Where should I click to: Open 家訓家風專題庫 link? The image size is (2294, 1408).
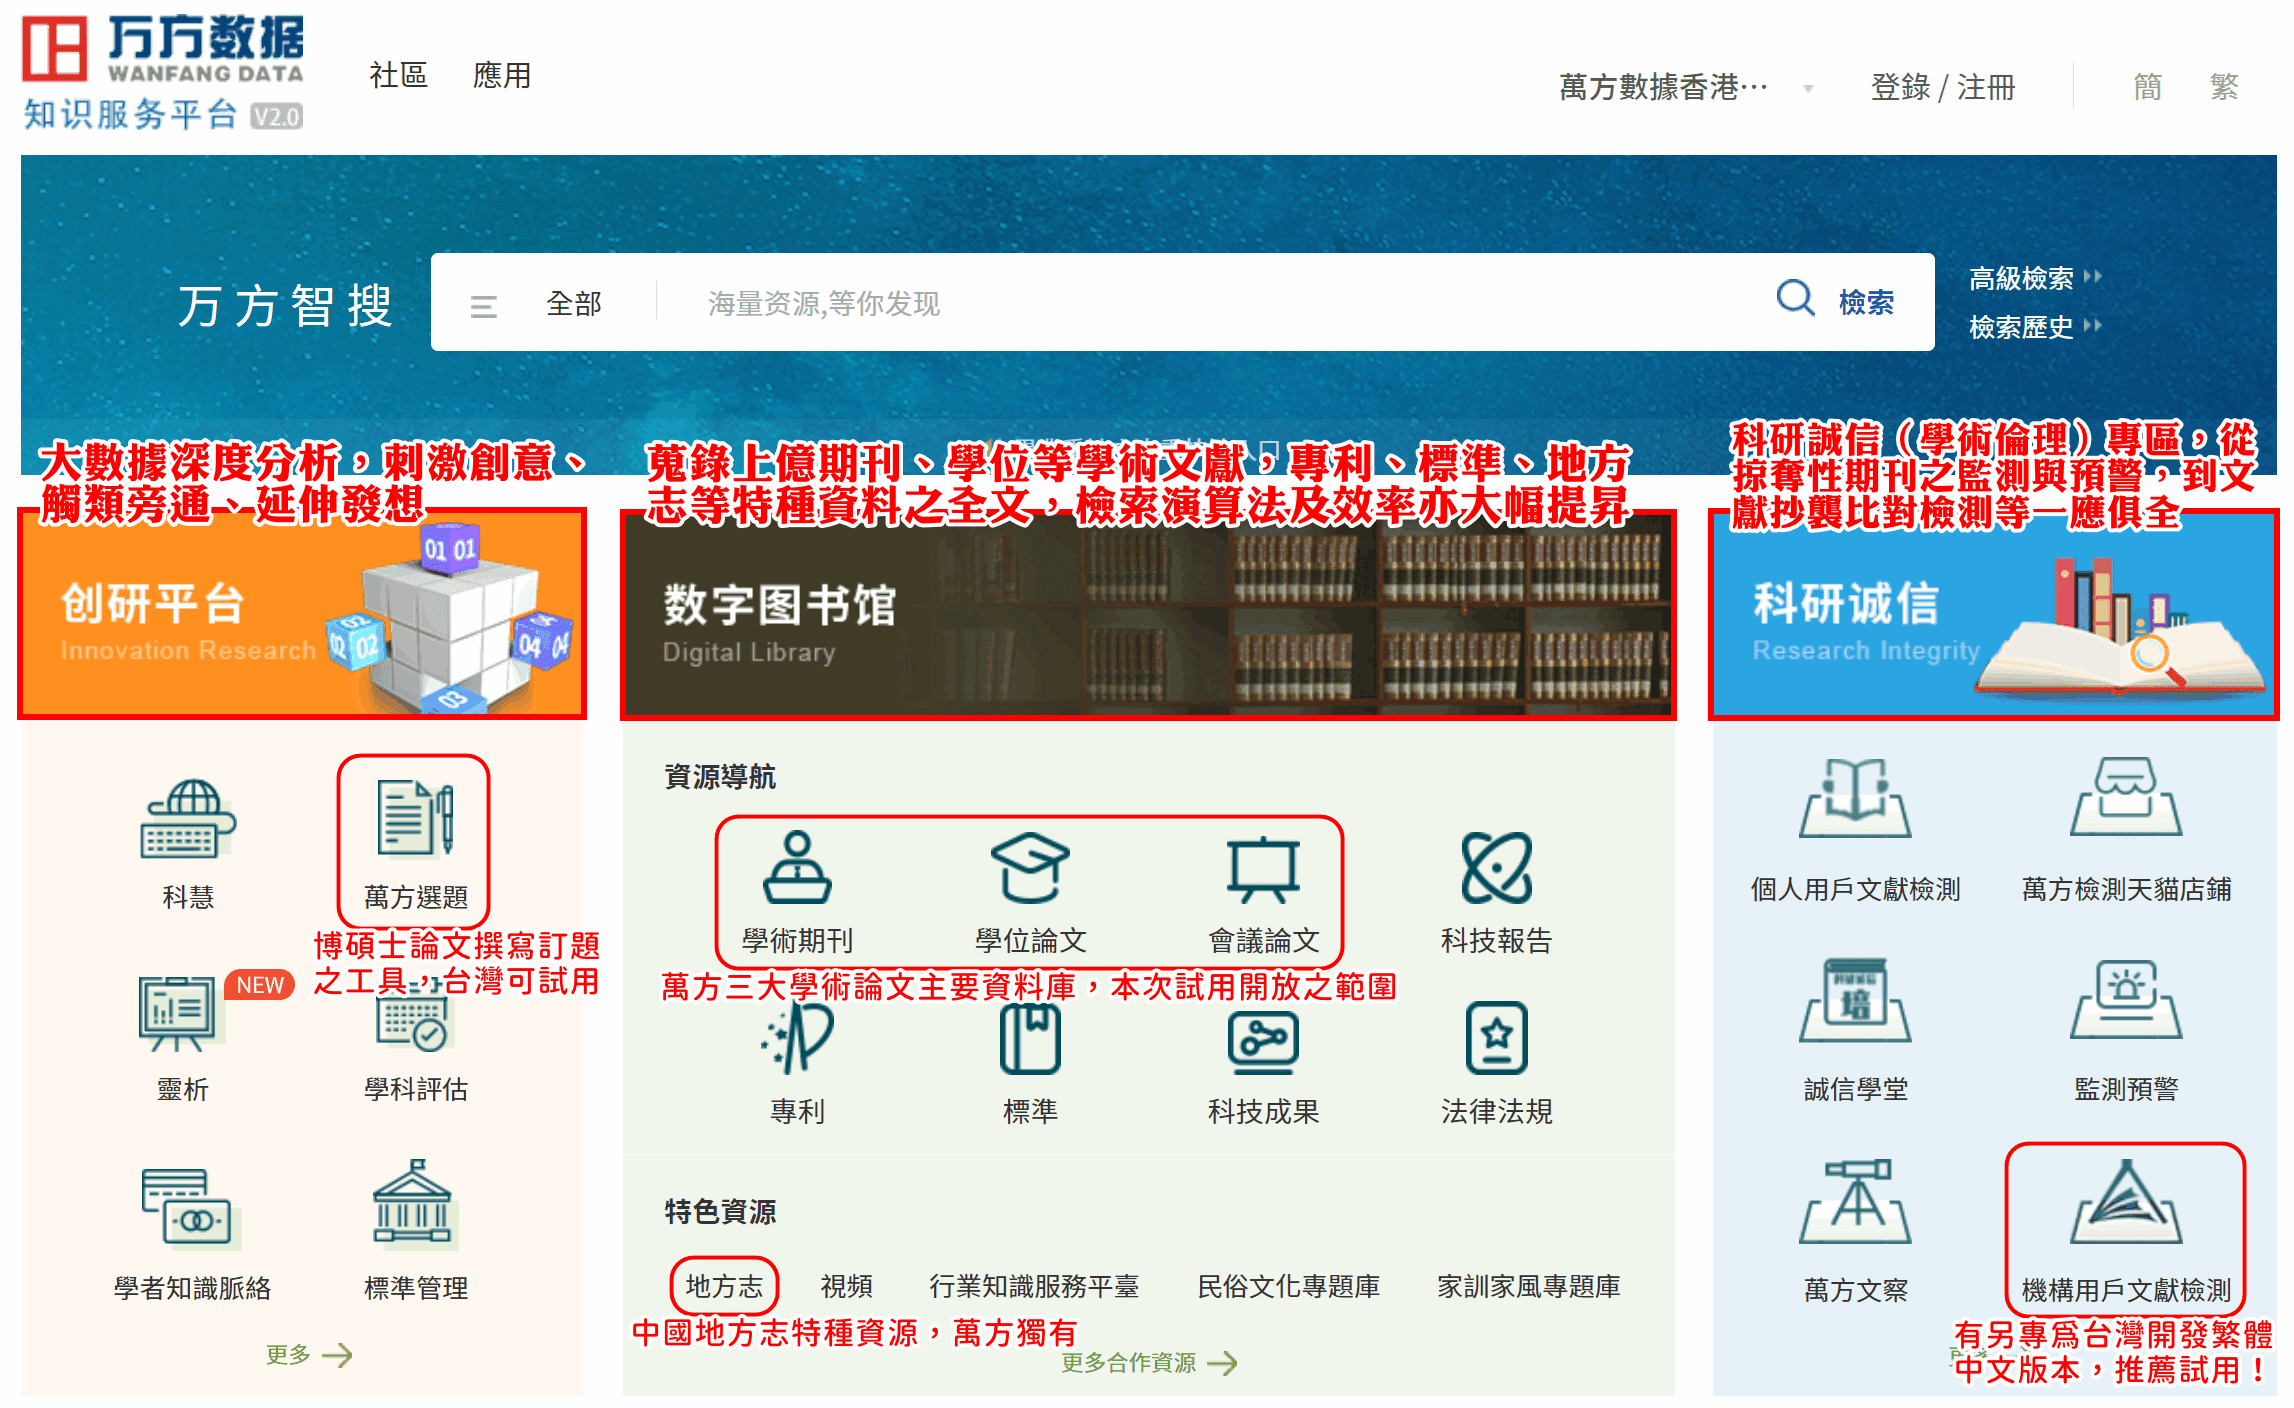tap(1528, 1286)
